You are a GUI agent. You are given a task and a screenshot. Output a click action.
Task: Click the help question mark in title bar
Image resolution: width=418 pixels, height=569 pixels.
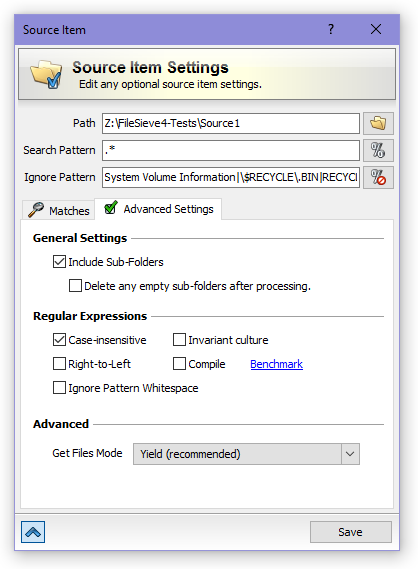coord(331,29)
